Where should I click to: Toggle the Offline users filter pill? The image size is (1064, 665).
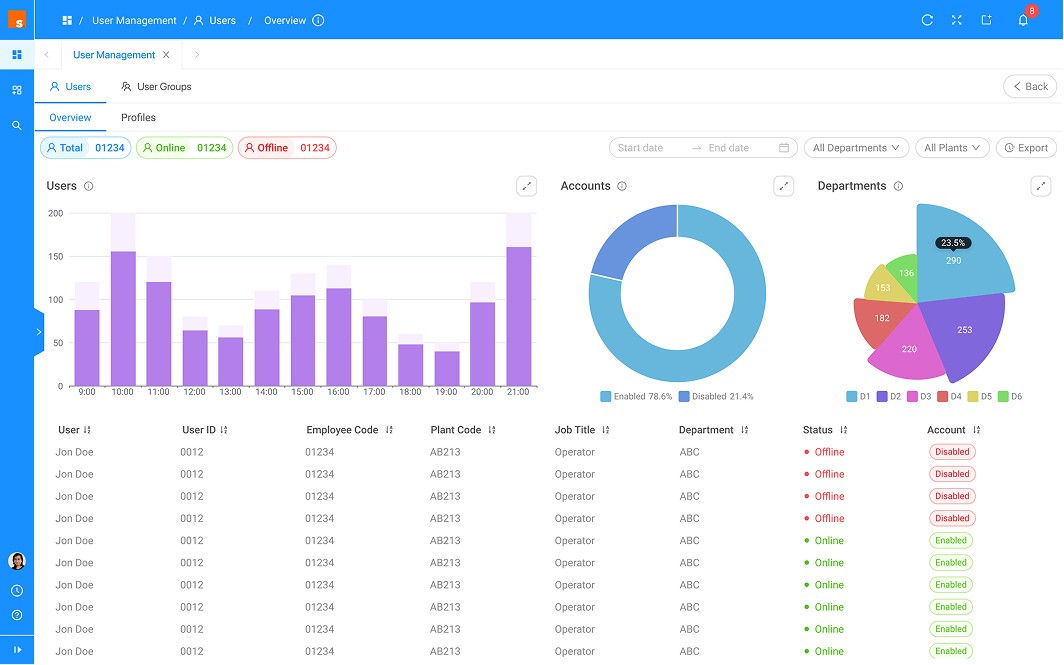[287, 148]
